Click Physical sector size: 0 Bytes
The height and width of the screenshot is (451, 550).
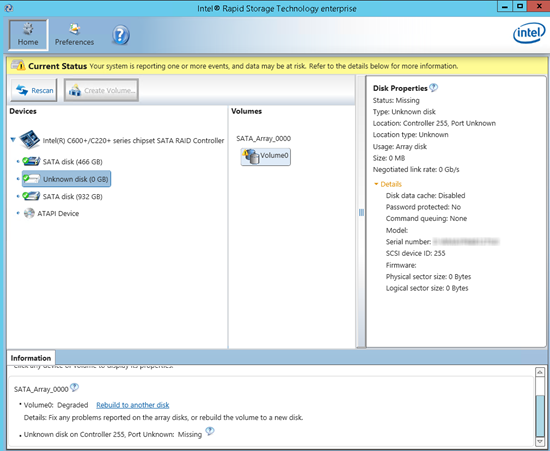[x=429, y=277]
